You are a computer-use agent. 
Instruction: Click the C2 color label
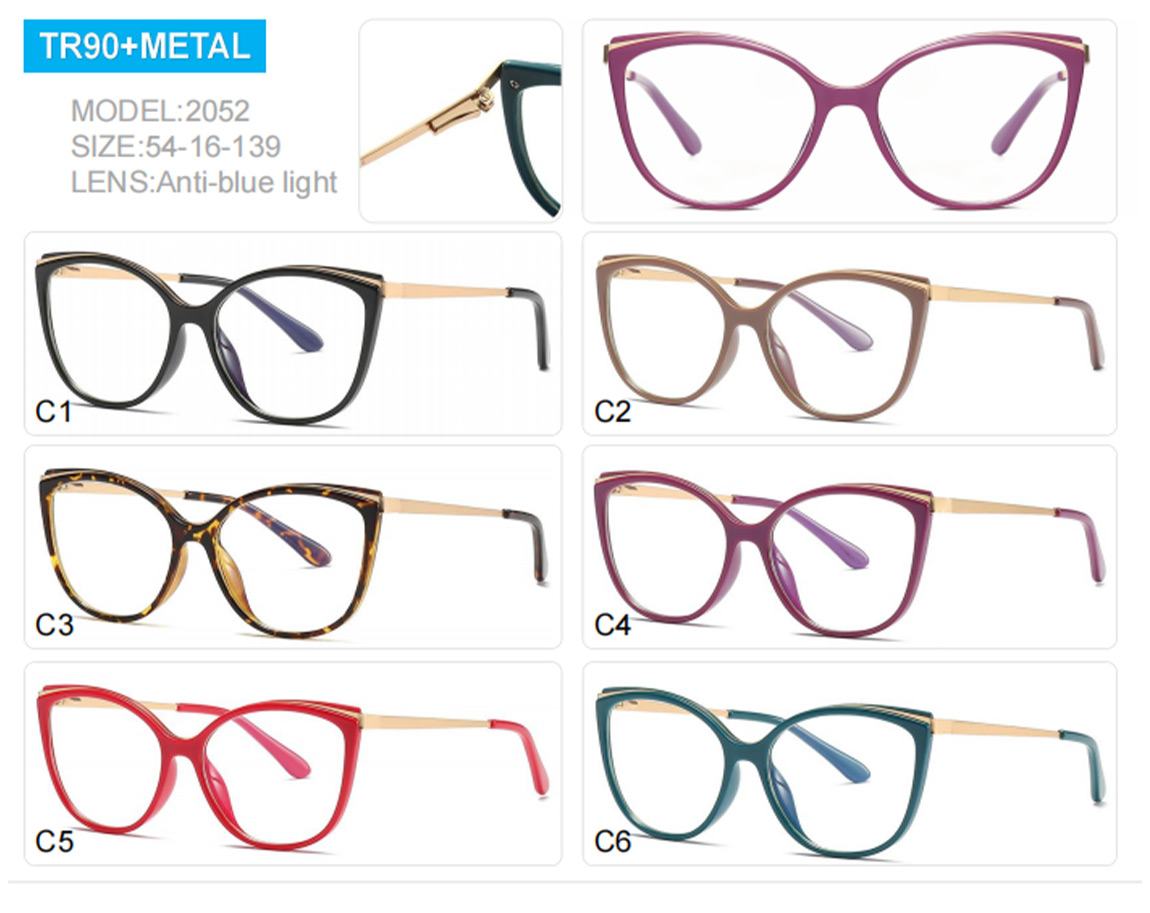tap(612, 411)
